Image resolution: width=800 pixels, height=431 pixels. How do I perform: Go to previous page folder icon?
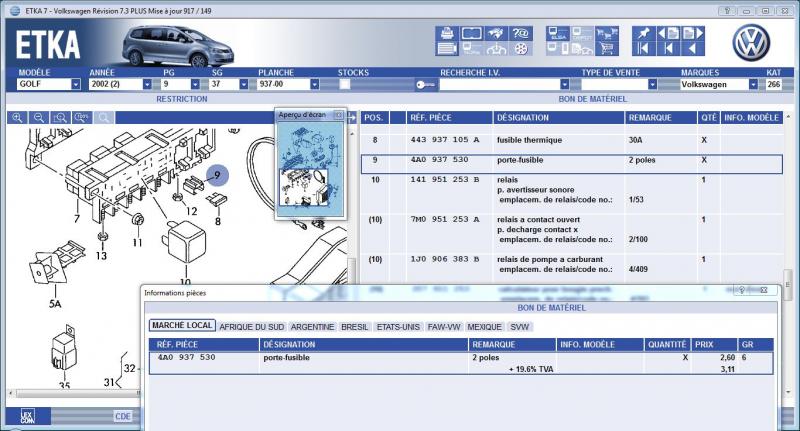668,34
